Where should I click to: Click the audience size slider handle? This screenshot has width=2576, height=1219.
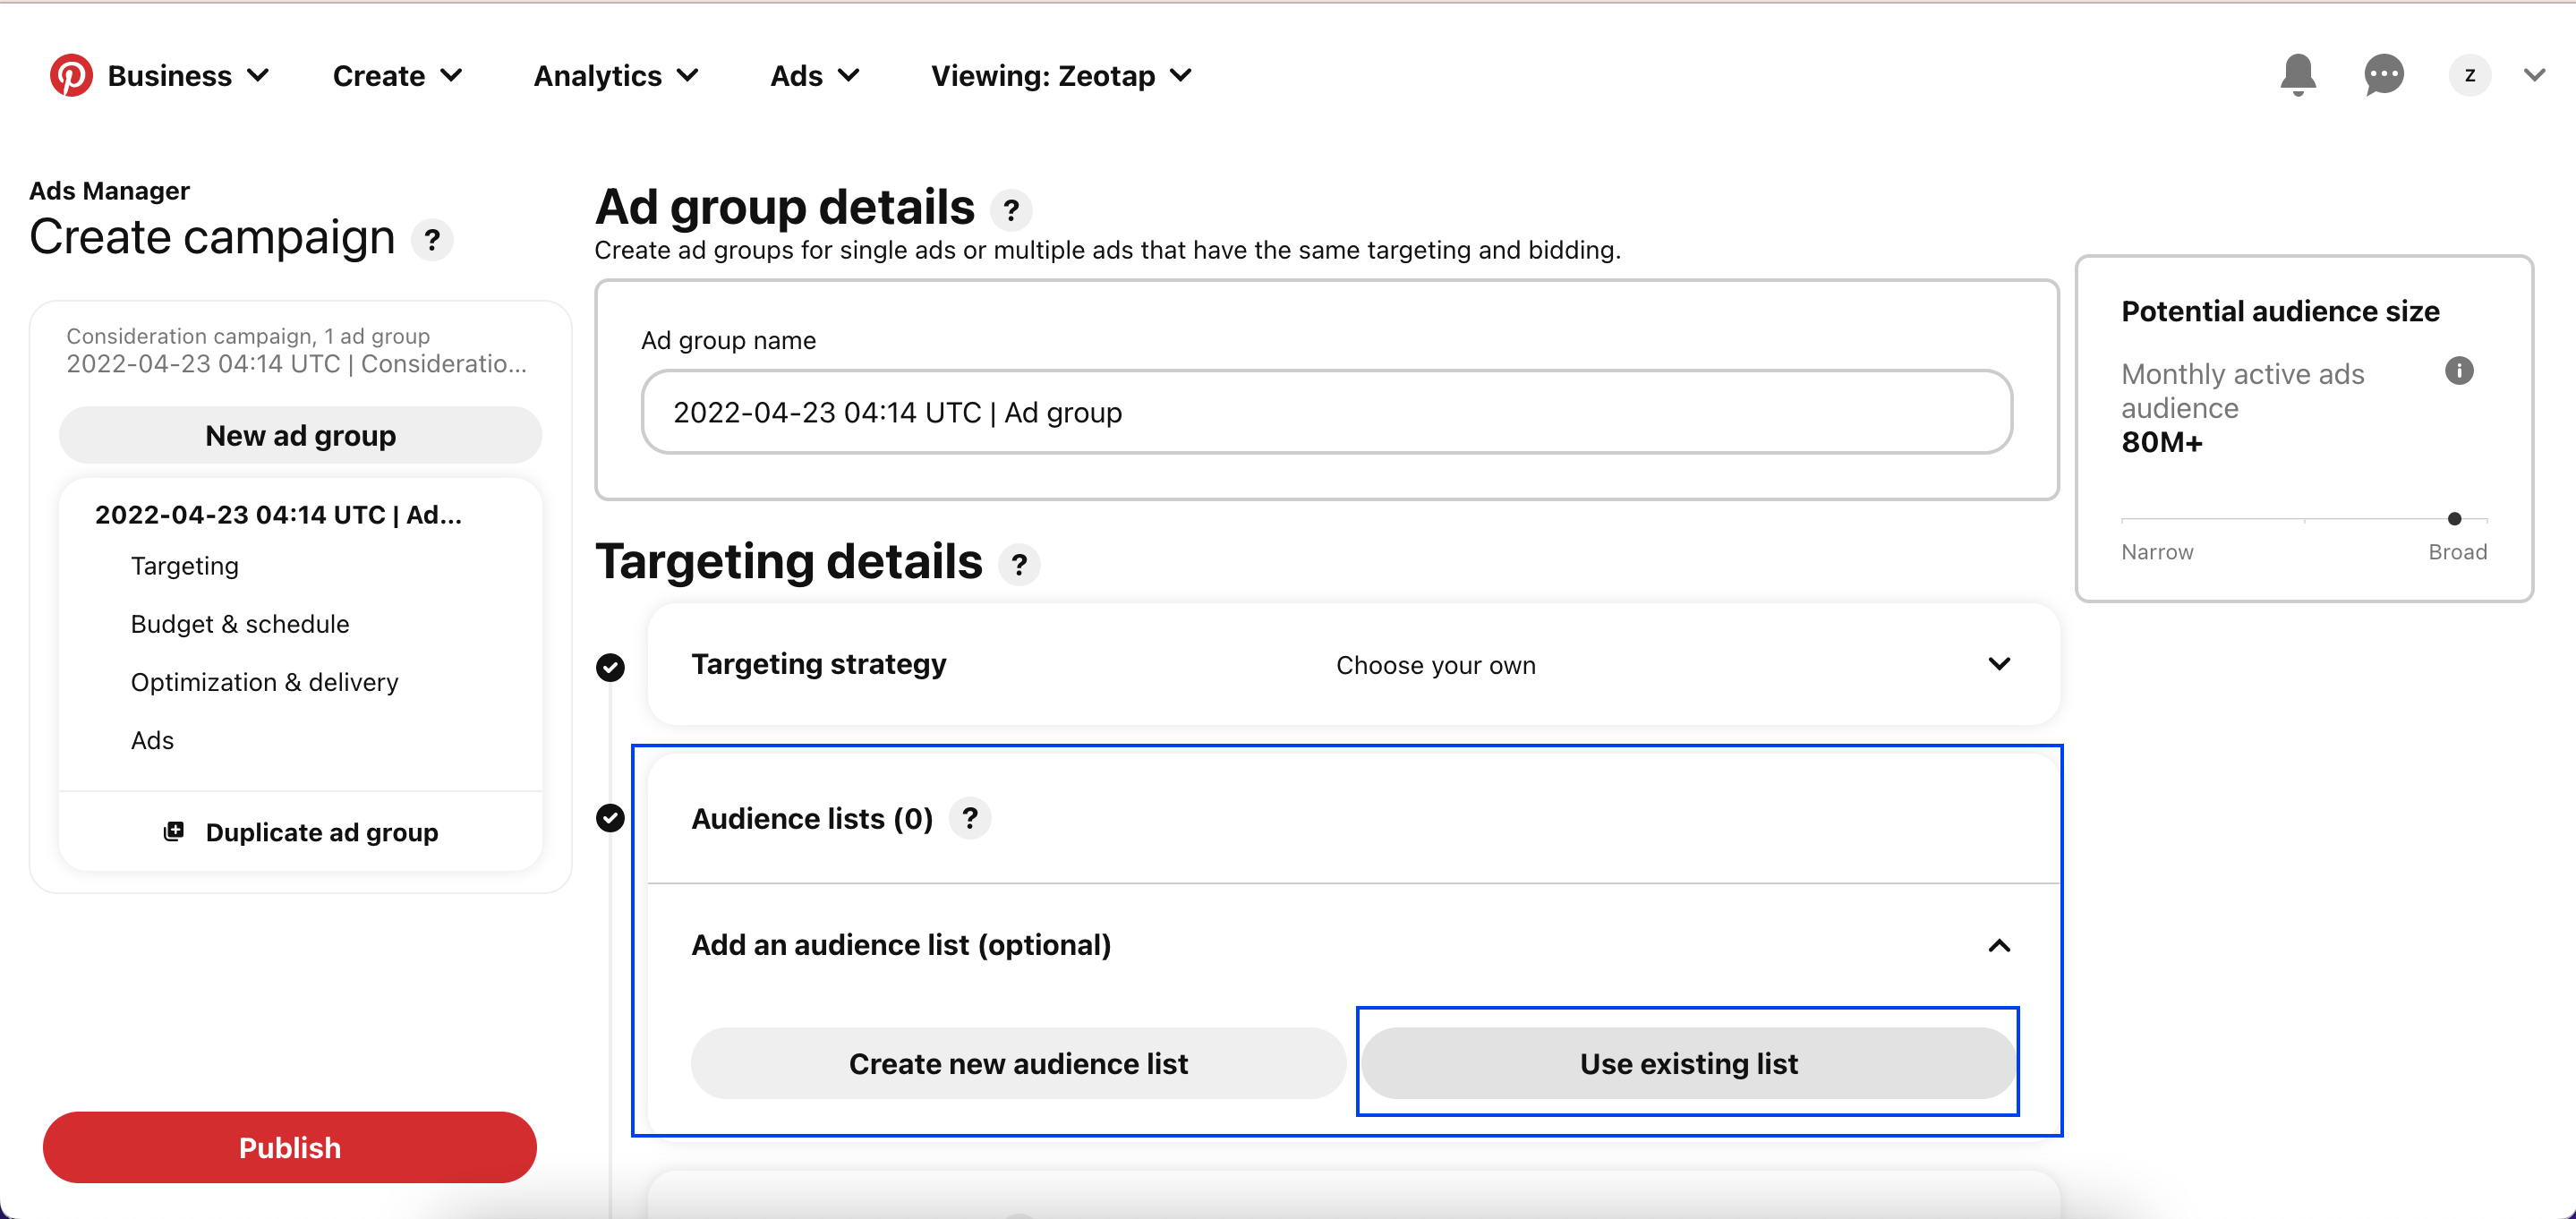point(2454,518)
